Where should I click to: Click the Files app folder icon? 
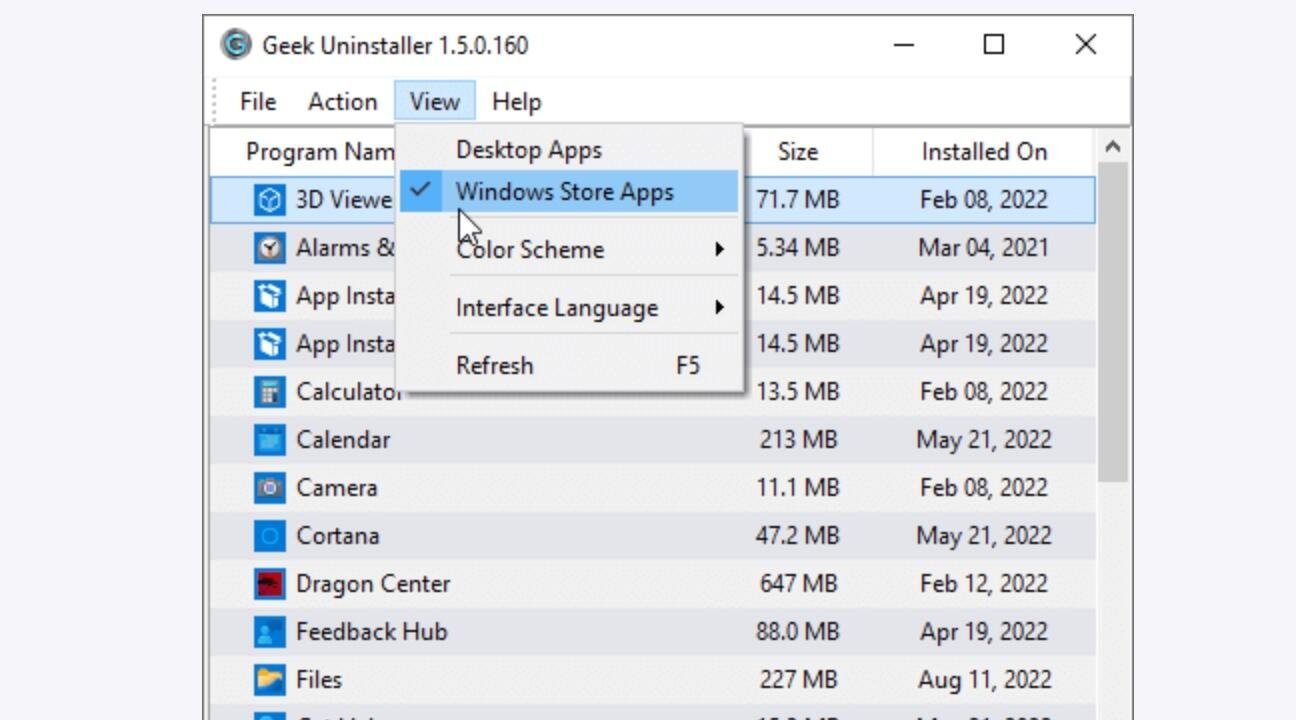click(269, 680)
